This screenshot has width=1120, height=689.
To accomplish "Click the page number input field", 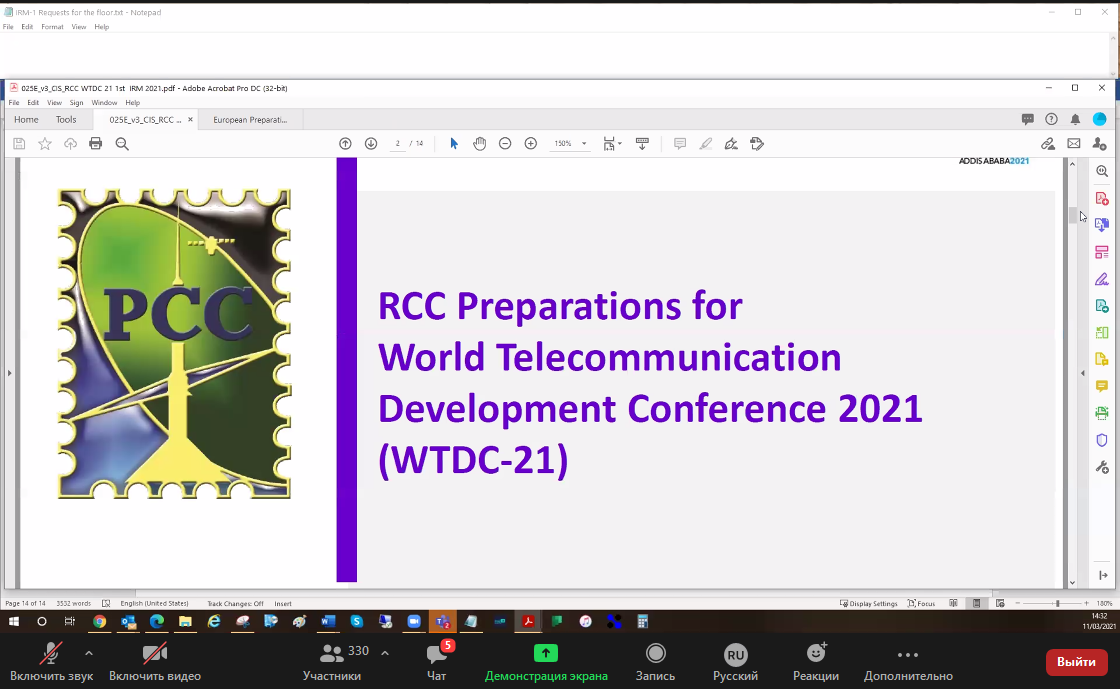I will pos(398,144).
